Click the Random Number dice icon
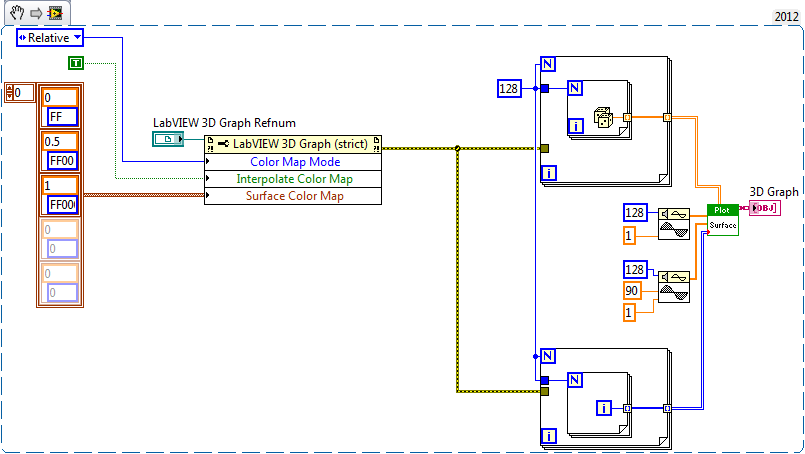 point(602,117)
